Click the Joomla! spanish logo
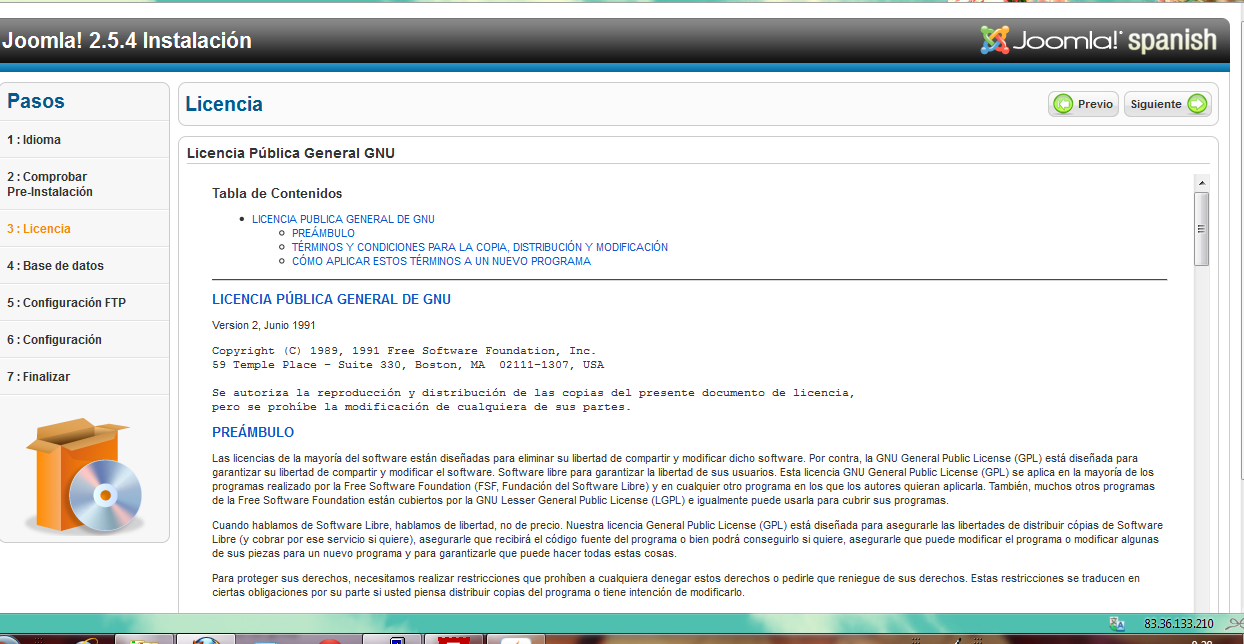Screen dimensions: 1244x644 click(x=1098, y=41)
